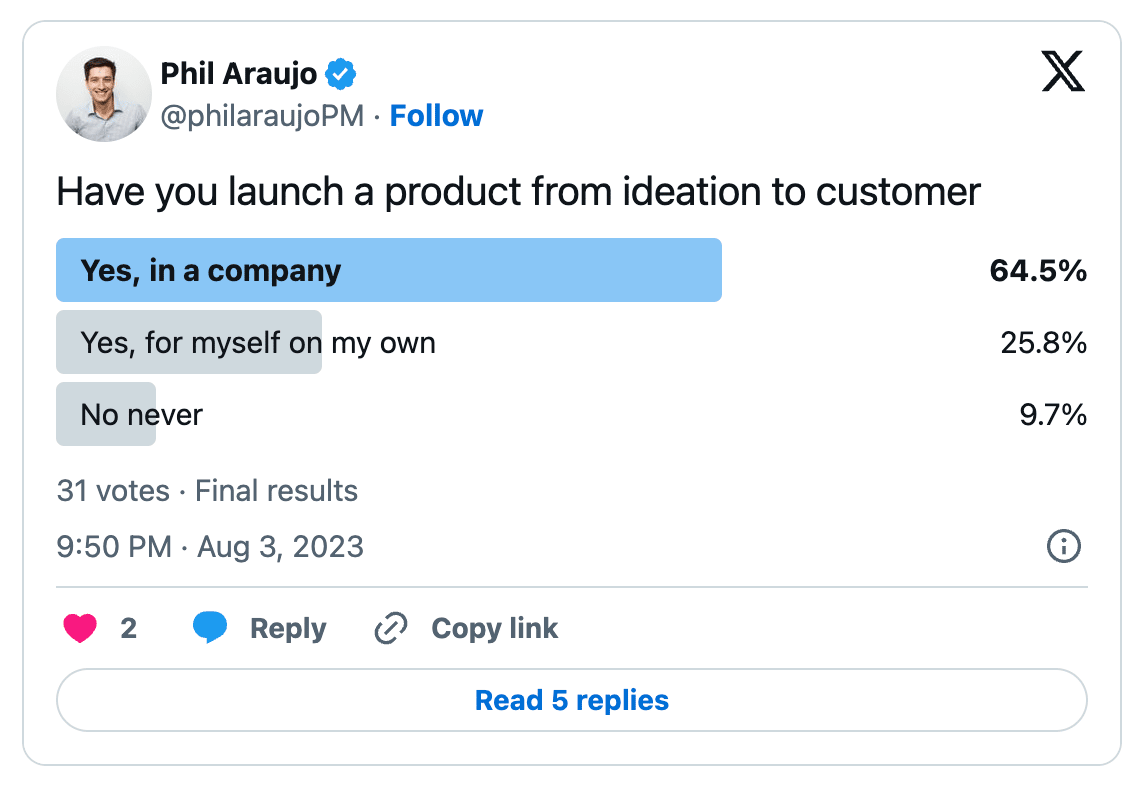Click the tweet text about launching a product
This screenshot has height=788, width=1140.
[518, 193]
